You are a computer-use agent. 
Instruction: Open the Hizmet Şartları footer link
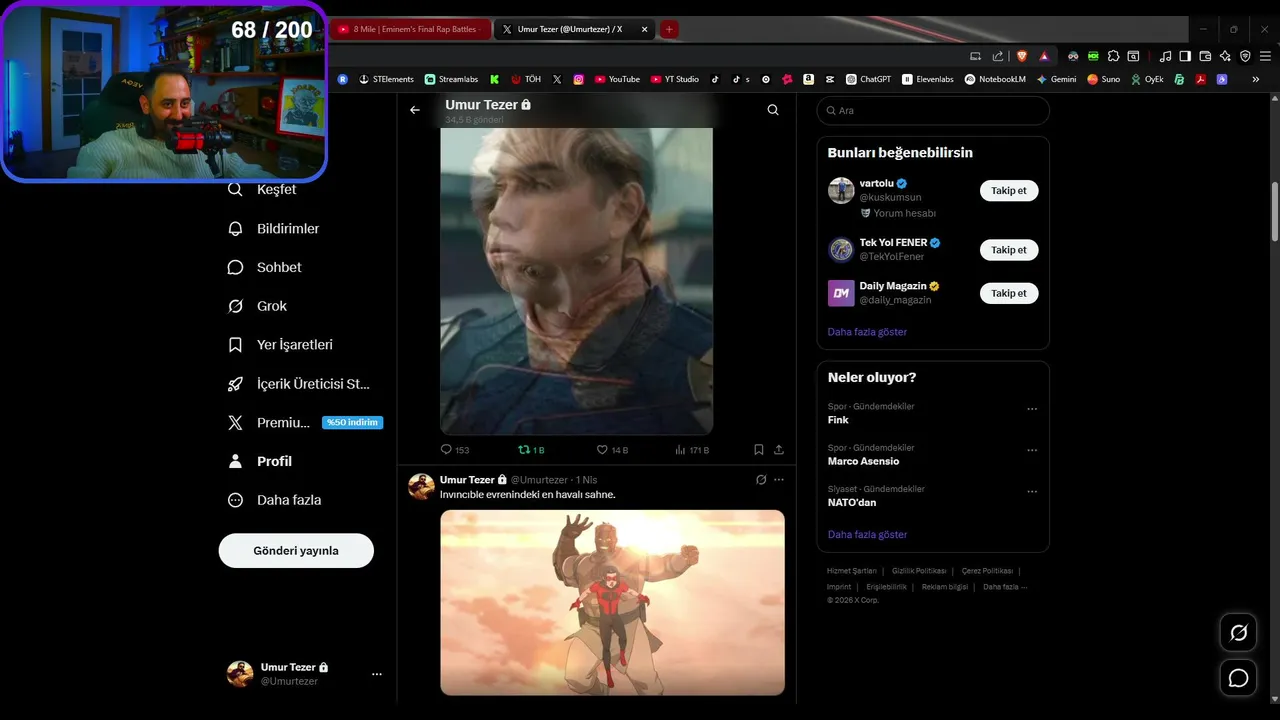(x=852, y=571)
